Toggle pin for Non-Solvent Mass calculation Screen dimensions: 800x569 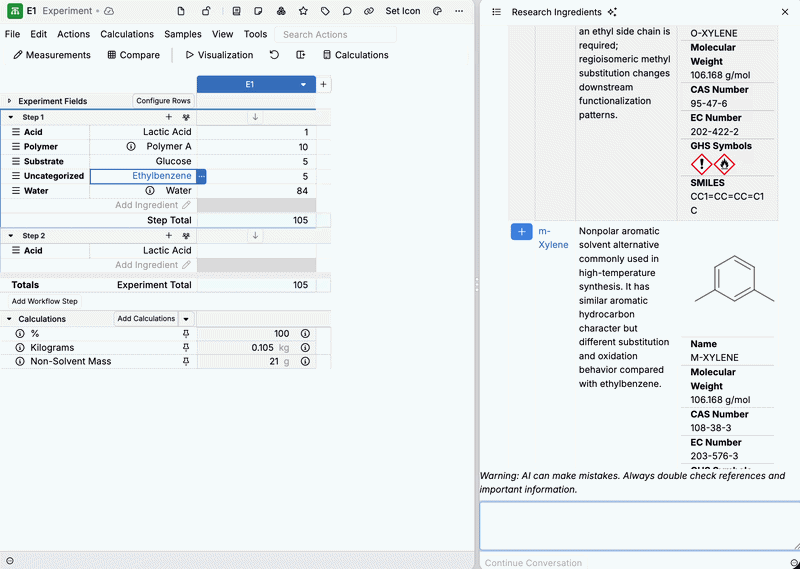click(x=186, y=361)
